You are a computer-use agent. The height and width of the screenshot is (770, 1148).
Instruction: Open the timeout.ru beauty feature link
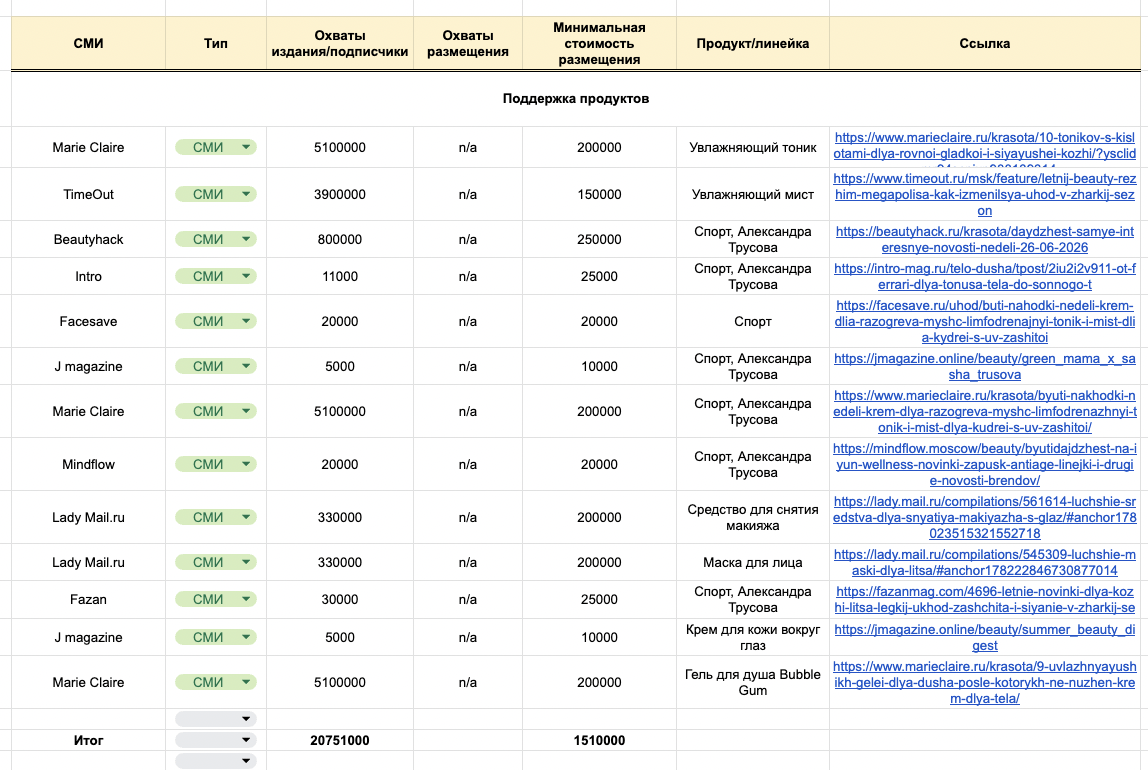tap(985, 195)
